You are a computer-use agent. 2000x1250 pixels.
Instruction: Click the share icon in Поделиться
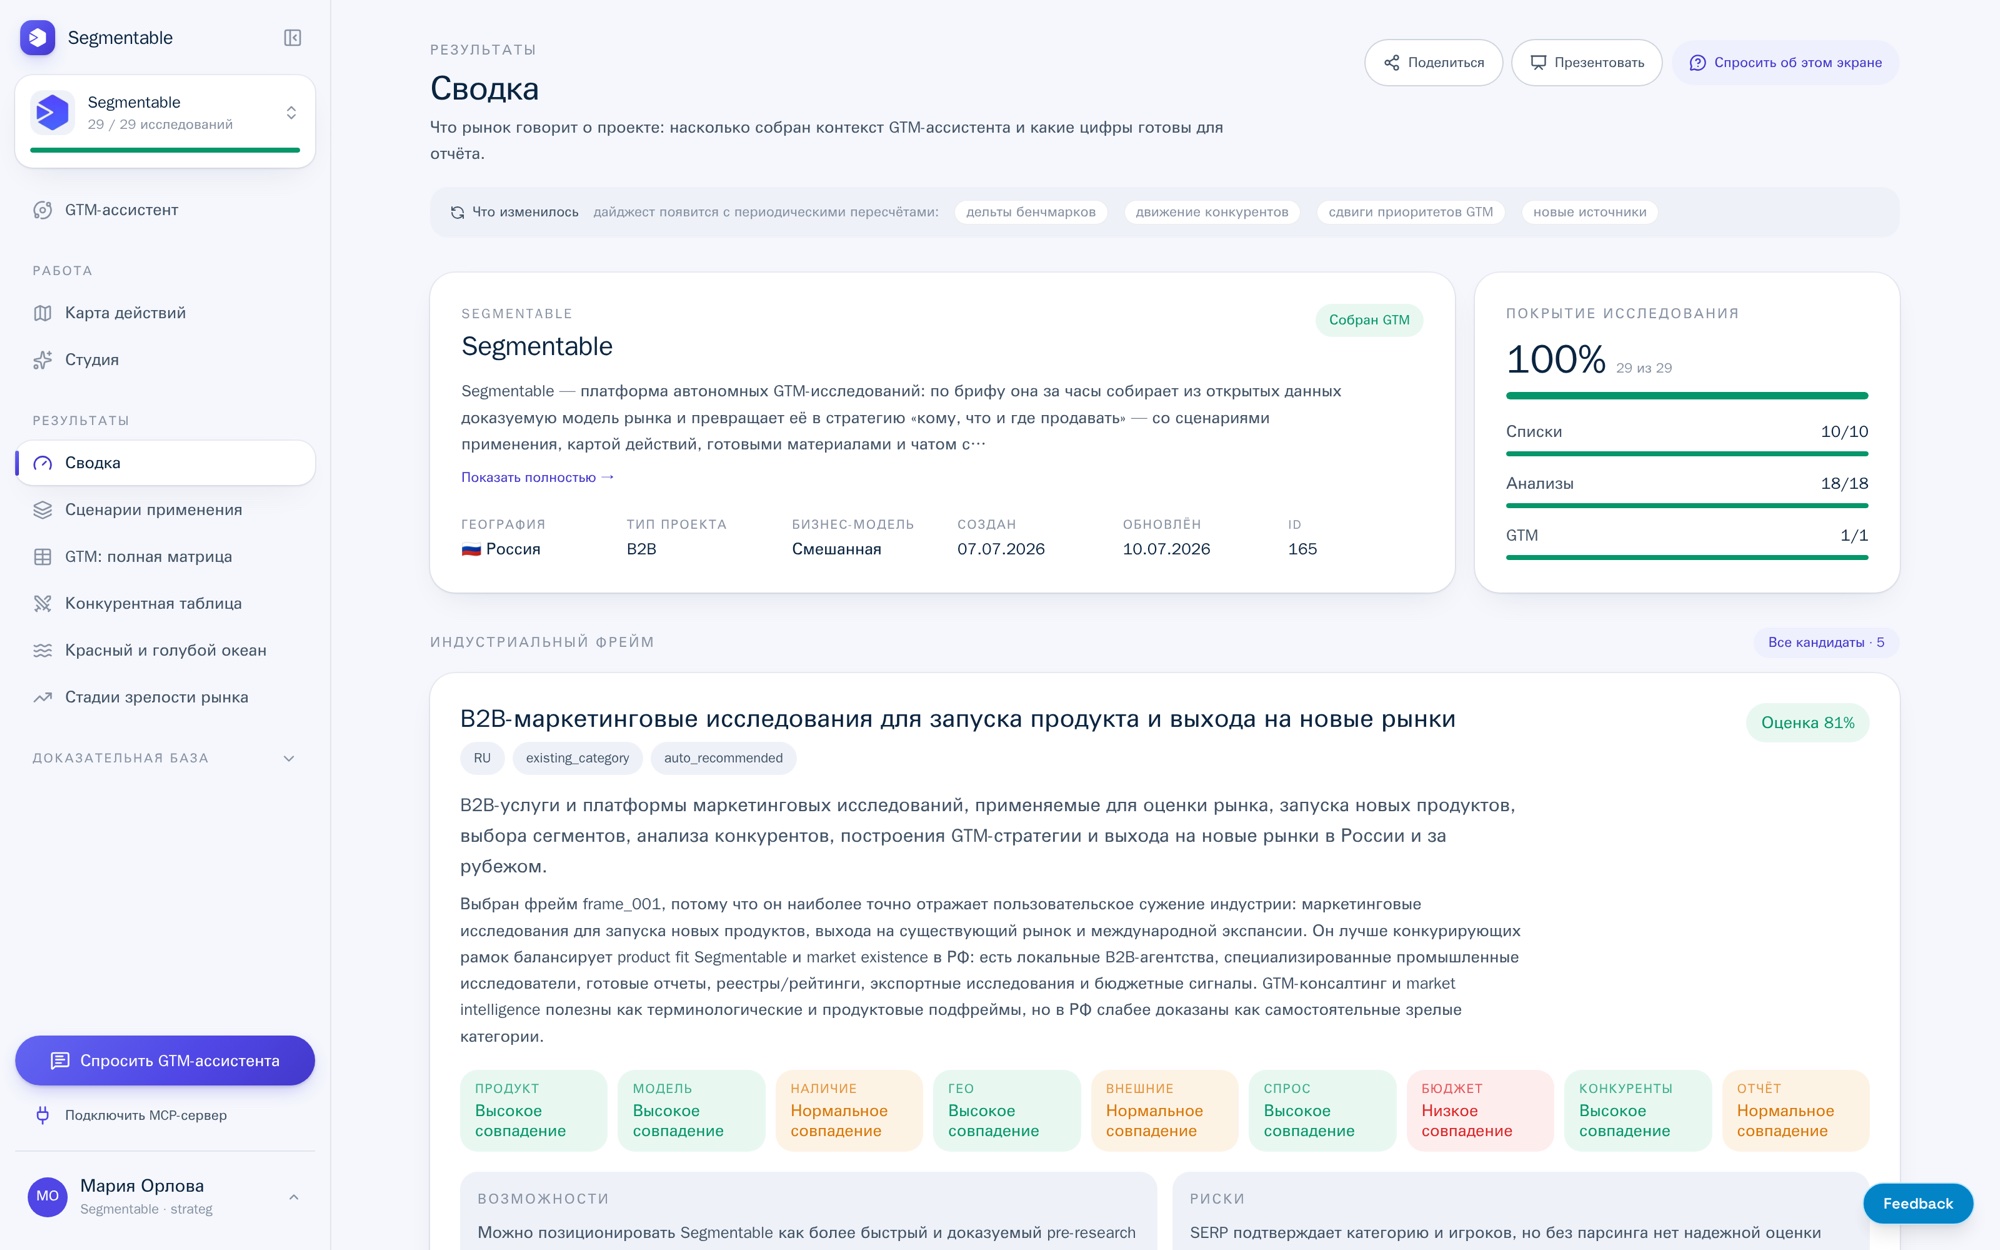coord(1391,63)
